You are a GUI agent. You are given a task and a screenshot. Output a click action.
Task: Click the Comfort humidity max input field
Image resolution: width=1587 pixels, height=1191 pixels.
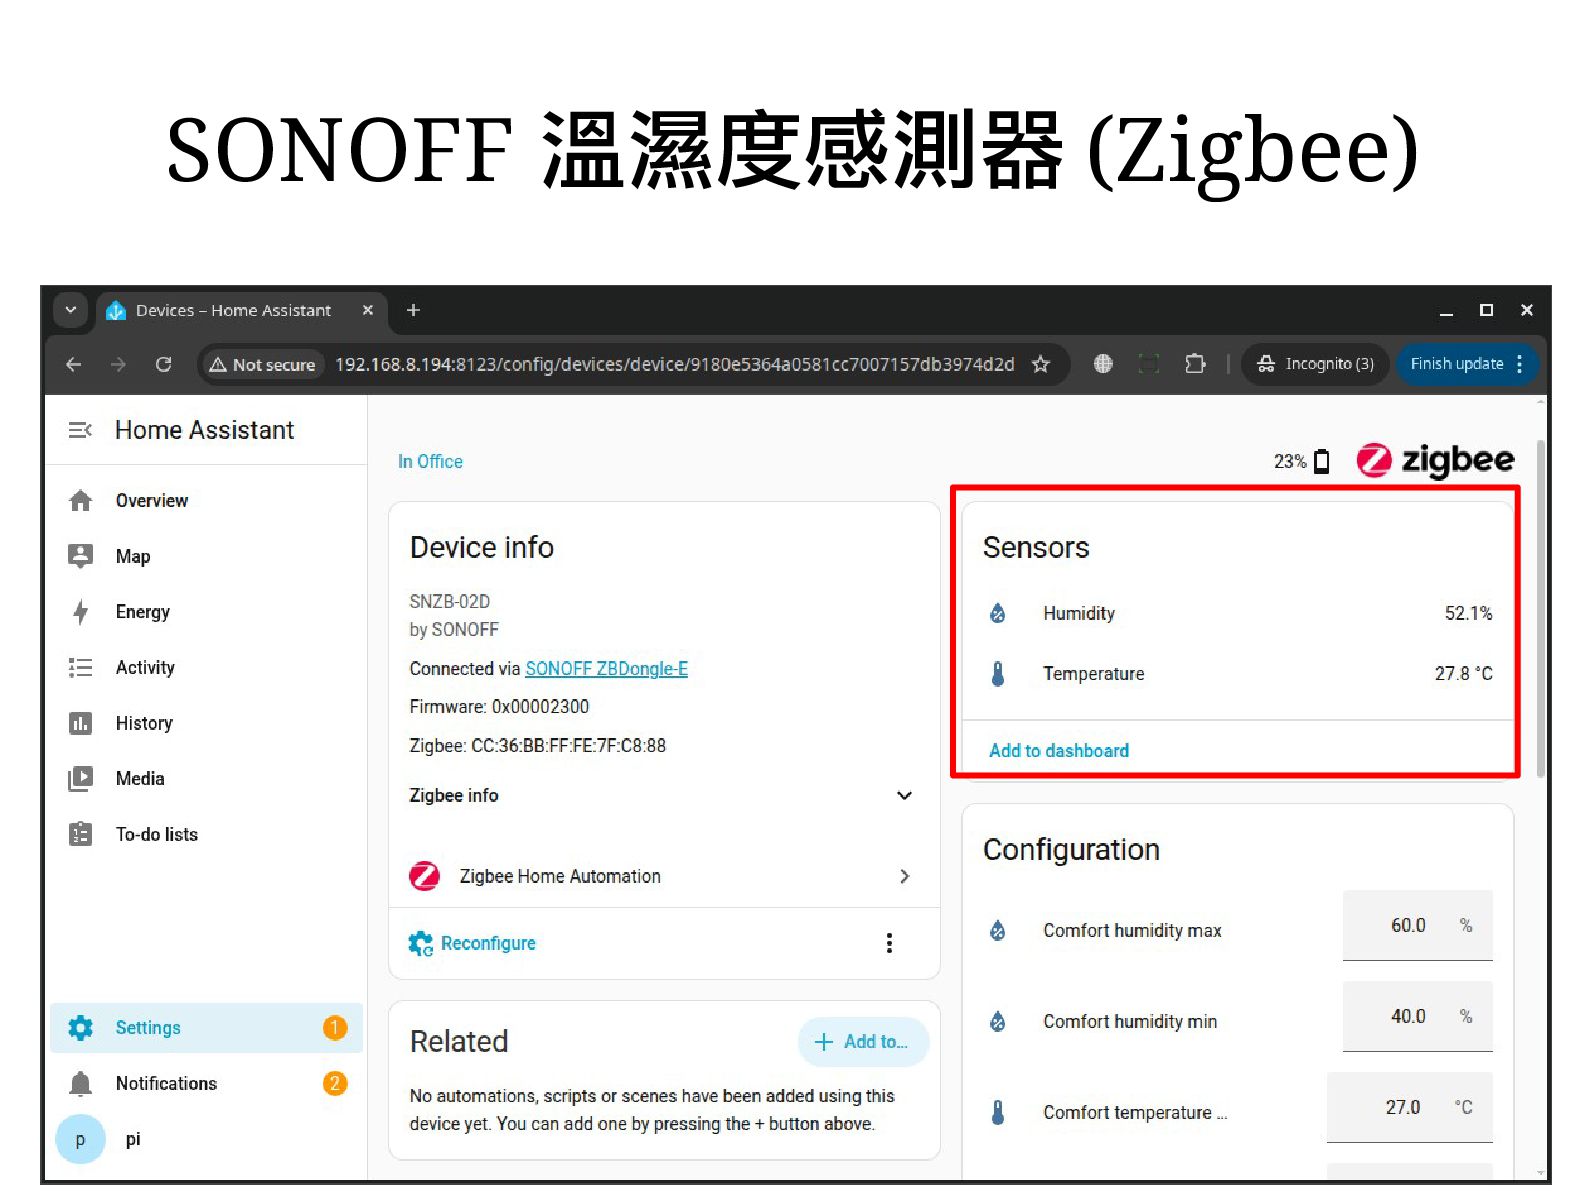tap(1417, 926)
